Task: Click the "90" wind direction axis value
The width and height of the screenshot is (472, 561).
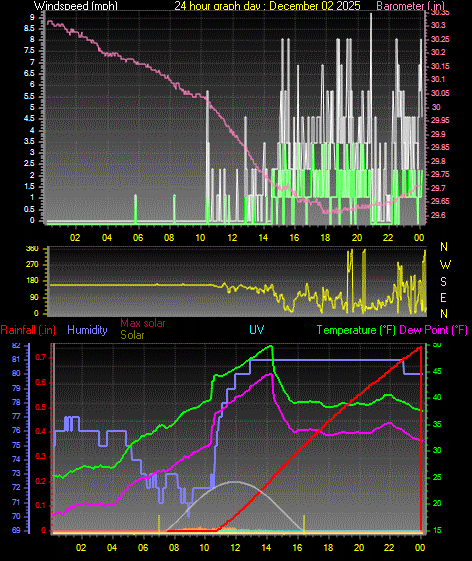Action: [x=34, y=298]
